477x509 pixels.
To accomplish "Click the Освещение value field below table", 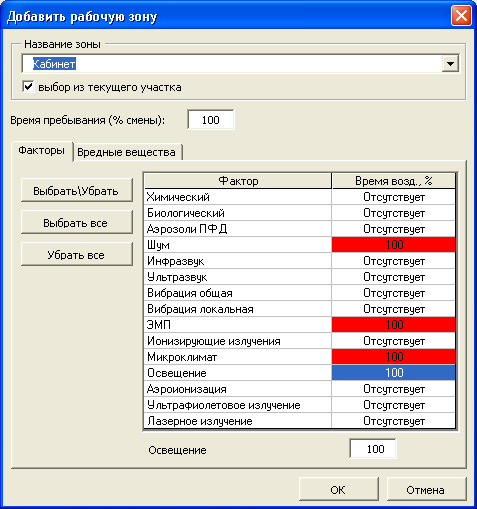I will click(x=373, y=449).
